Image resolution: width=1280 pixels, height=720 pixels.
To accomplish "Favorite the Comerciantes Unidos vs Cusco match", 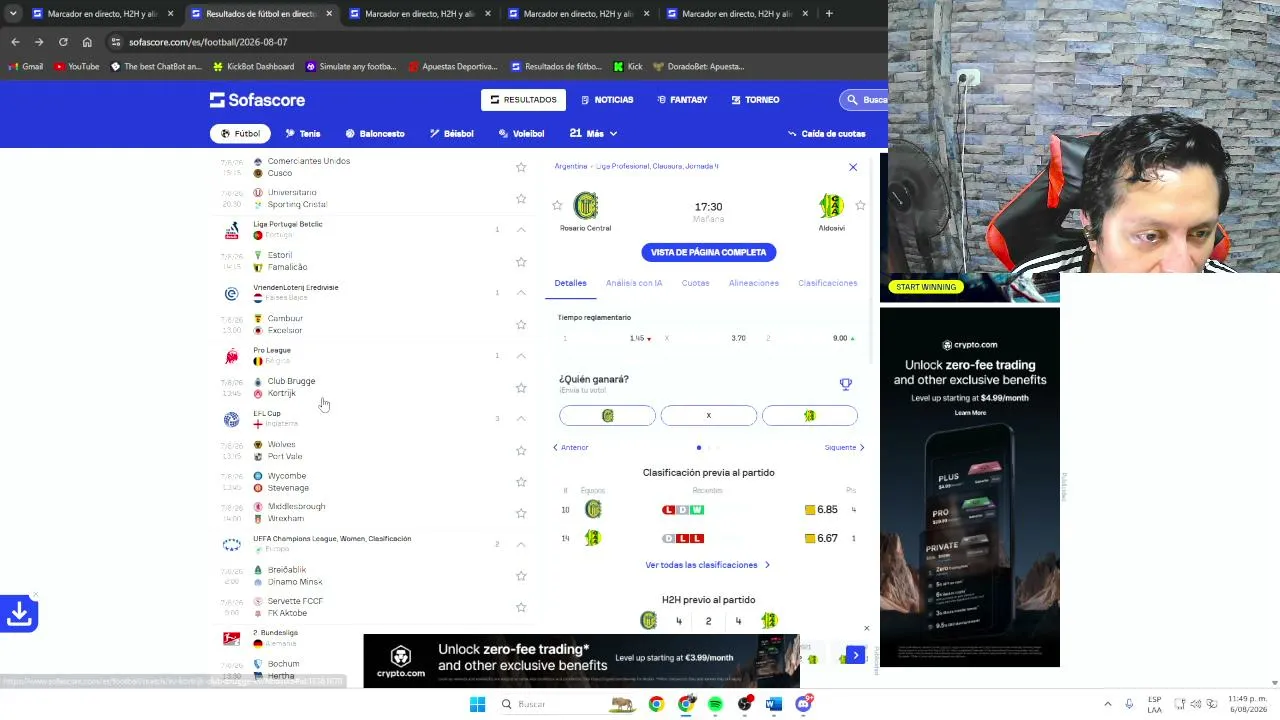I will click(521, 167).
